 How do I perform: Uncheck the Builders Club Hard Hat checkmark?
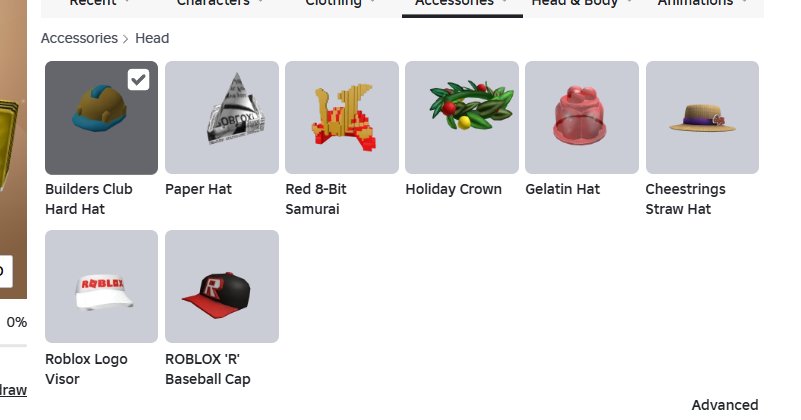coord(138,80)
